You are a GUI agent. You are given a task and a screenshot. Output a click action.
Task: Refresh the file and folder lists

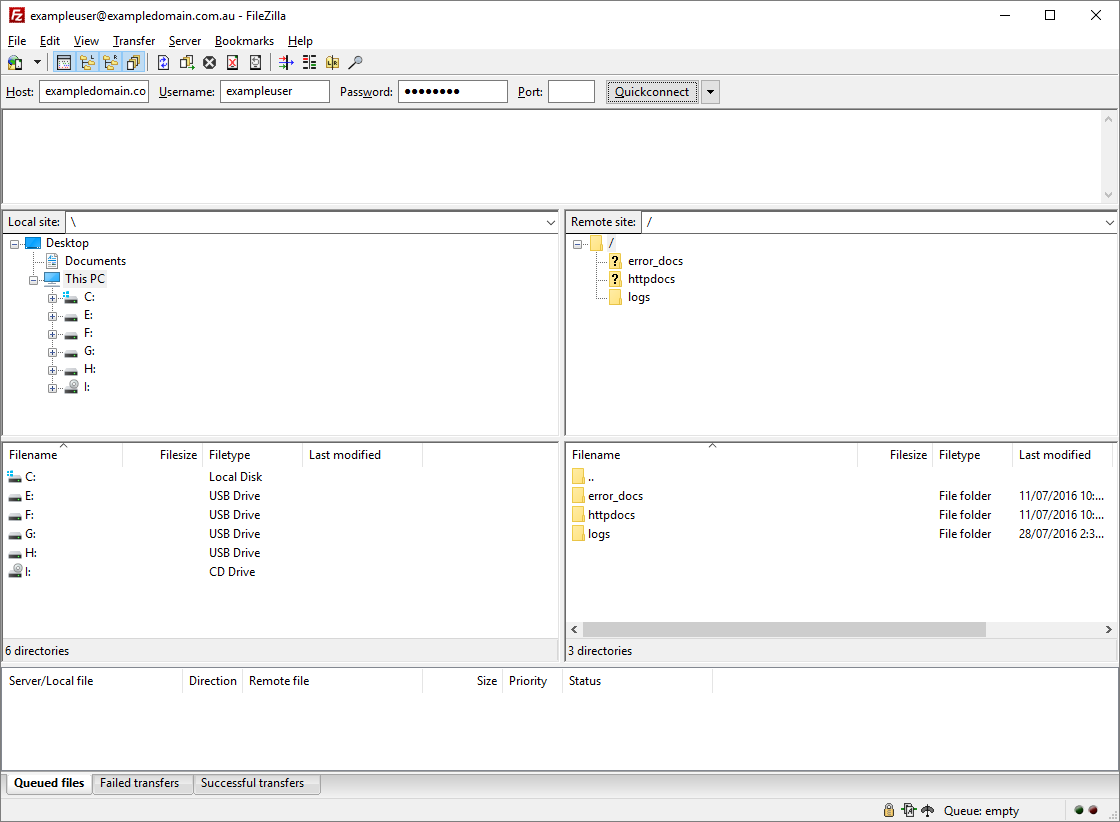(x=163, y=62)
